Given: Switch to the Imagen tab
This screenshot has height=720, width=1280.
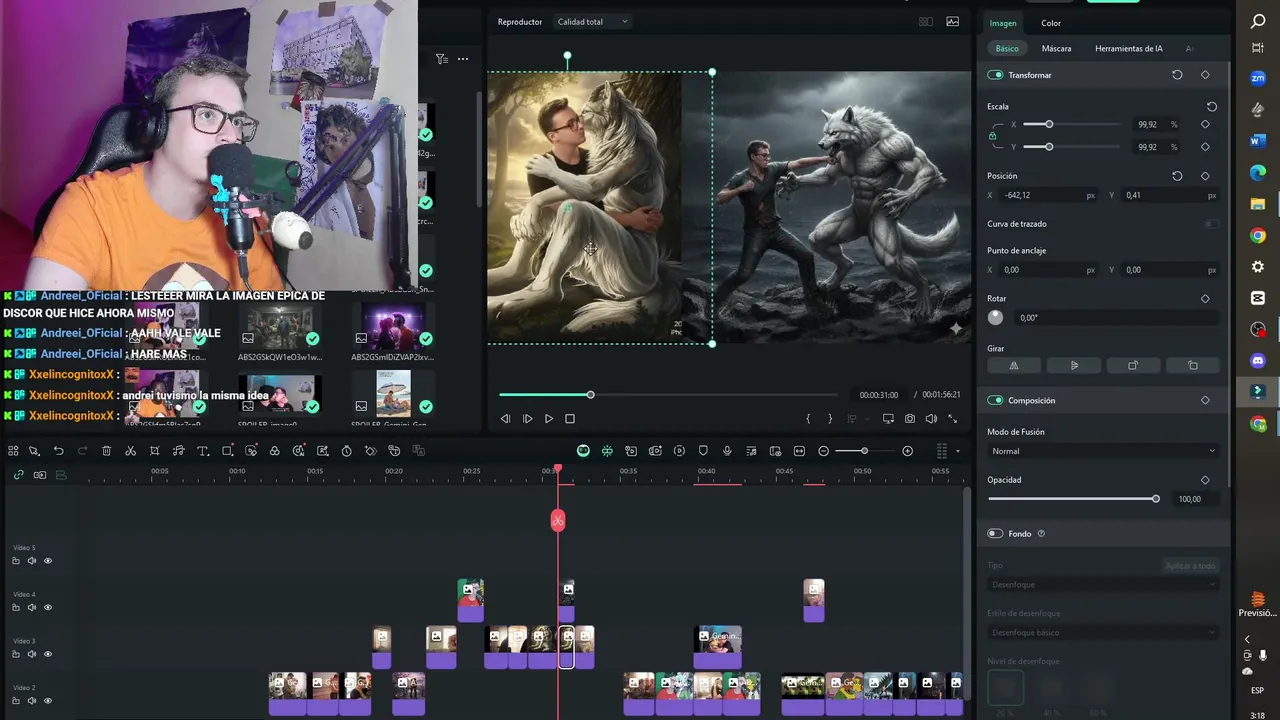Looking at the screenshot, I should (1003, 23).
